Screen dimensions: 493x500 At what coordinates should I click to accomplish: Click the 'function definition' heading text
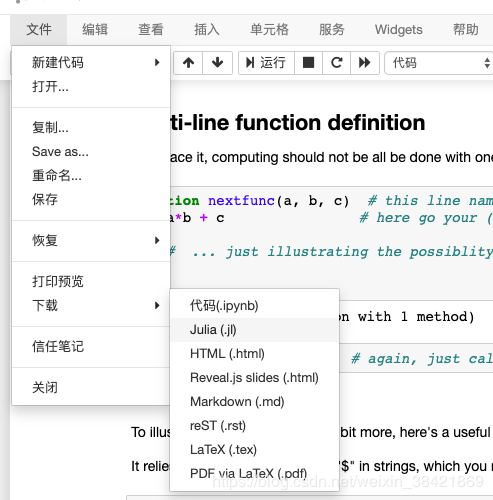(x=330, y=123)
